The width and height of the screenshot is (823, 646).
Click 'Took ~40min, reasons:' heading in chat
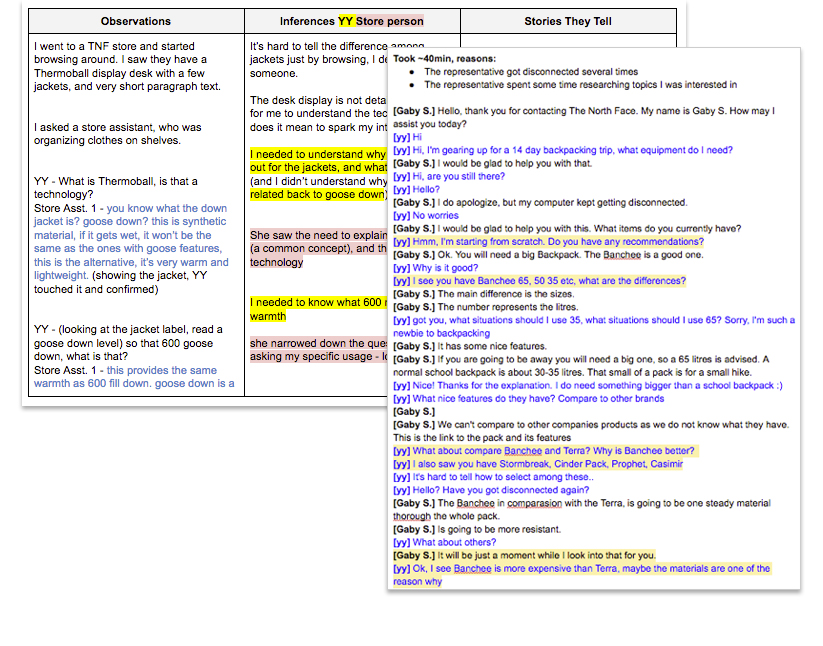pos(445,59)
